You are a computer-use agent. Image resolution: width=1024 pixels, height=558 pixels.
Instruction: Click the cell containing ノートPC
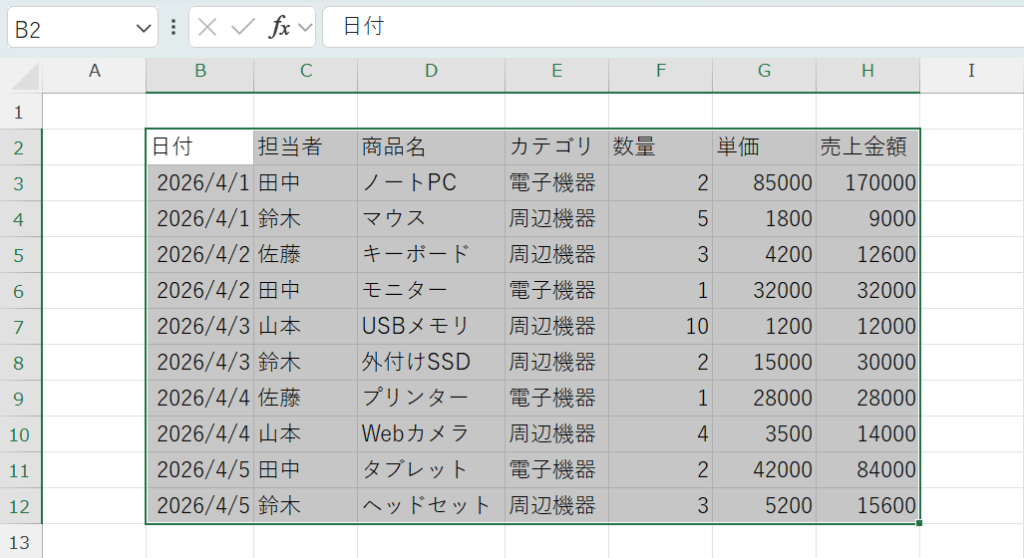[431, 183]
